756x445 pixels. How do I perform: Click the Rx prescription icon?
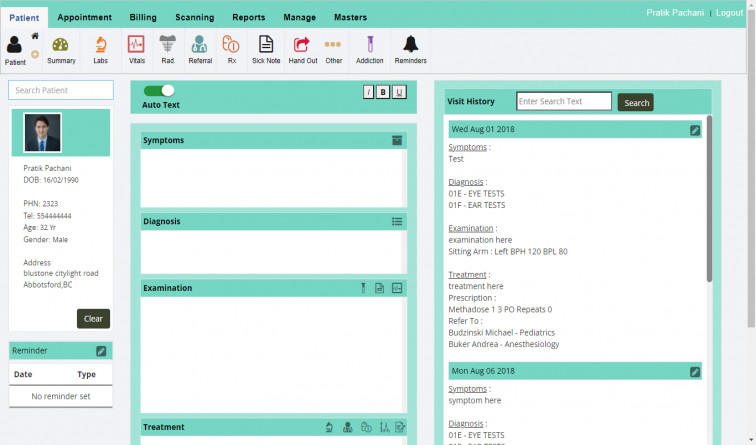(x=232, y=45)
